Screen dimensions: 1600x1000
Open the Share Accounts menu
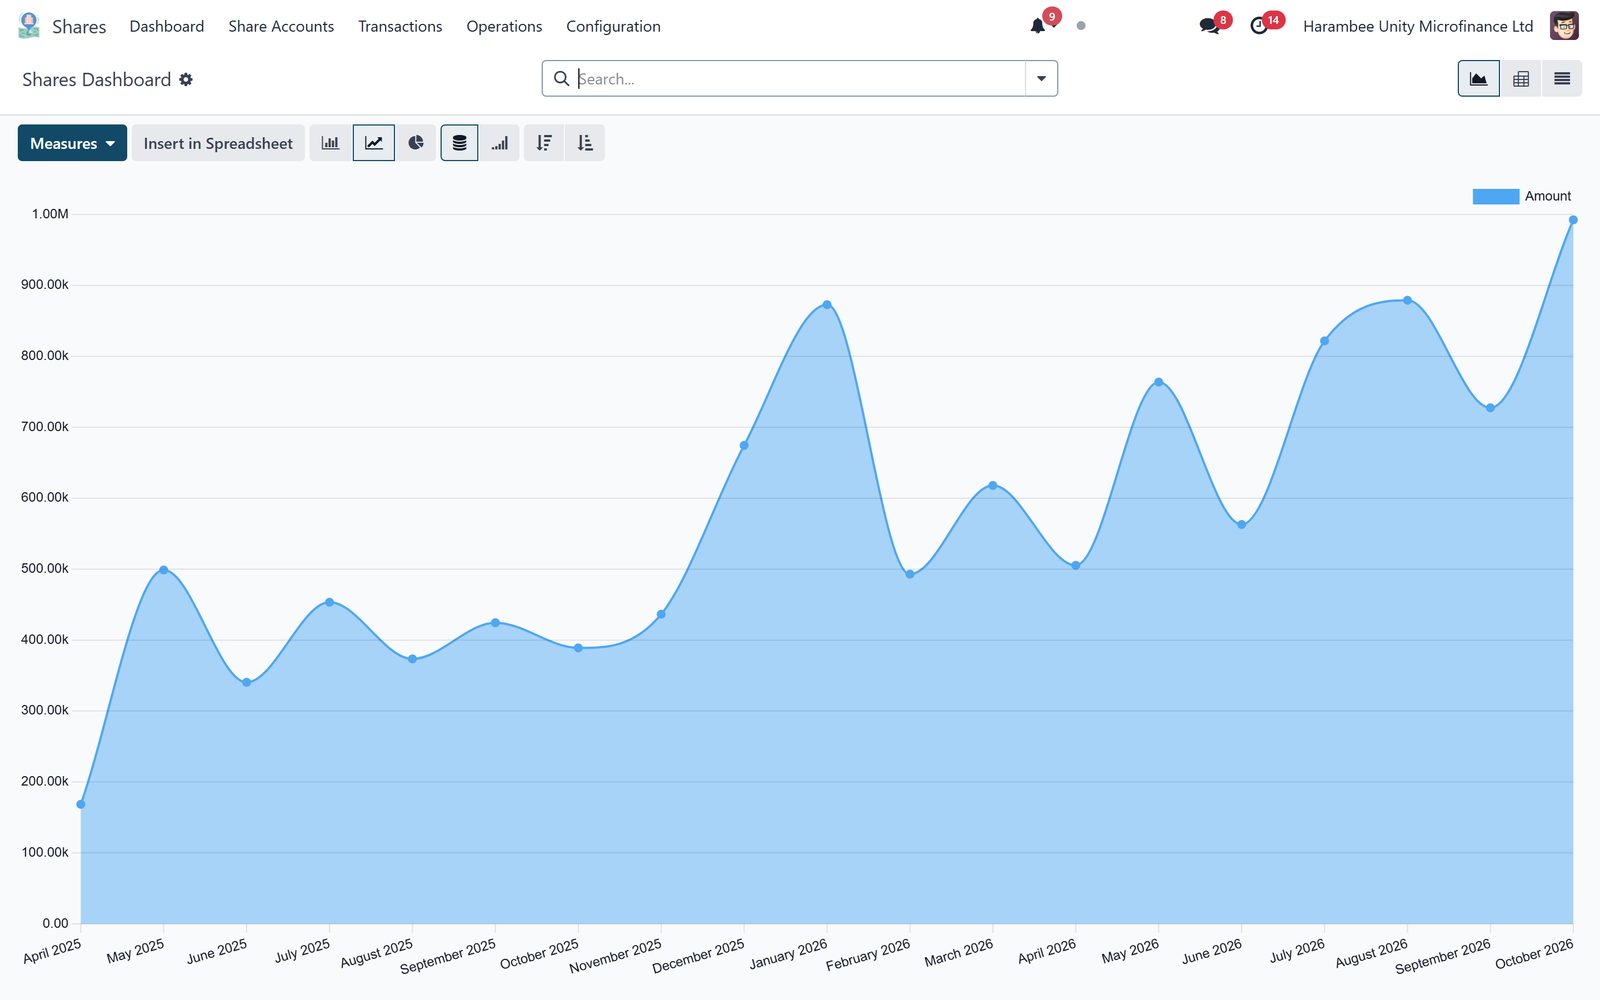point(281,26)
